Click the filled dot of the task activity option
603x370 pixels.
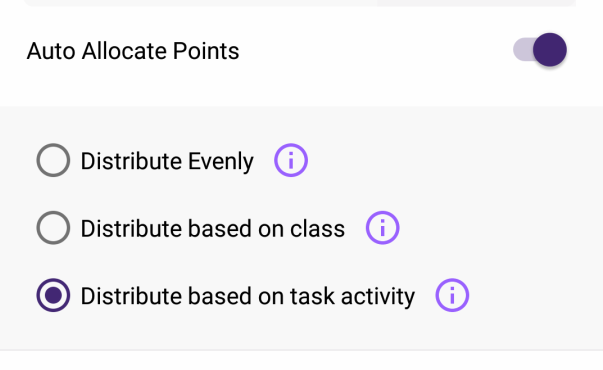click(x=53, y=295)
